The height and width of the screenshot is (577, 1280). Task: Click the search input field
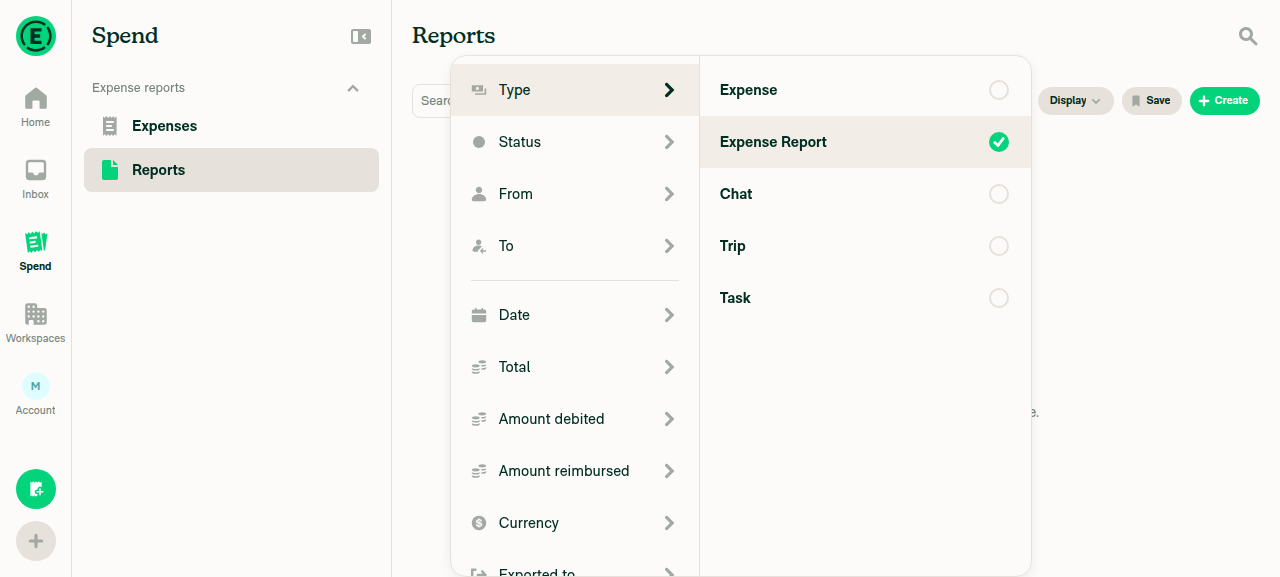pos(432,101)
